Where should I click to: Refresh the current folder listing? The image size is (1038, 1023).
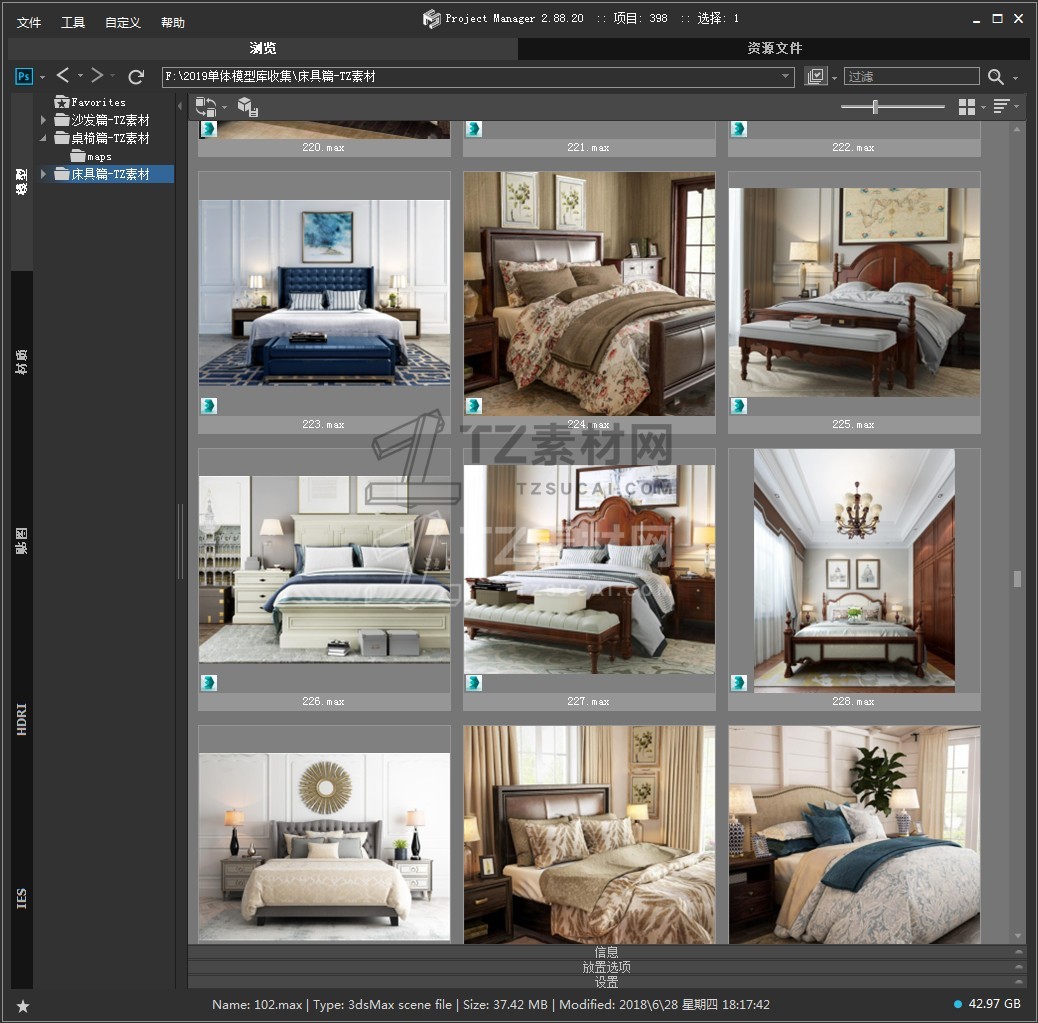click(136, 76)
